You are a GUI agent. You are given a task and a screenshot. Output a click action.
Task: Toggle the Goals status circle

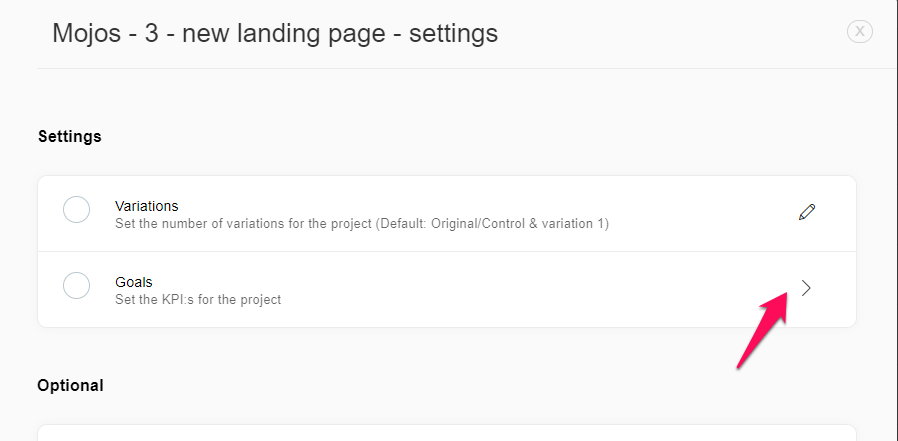(76, 285)
